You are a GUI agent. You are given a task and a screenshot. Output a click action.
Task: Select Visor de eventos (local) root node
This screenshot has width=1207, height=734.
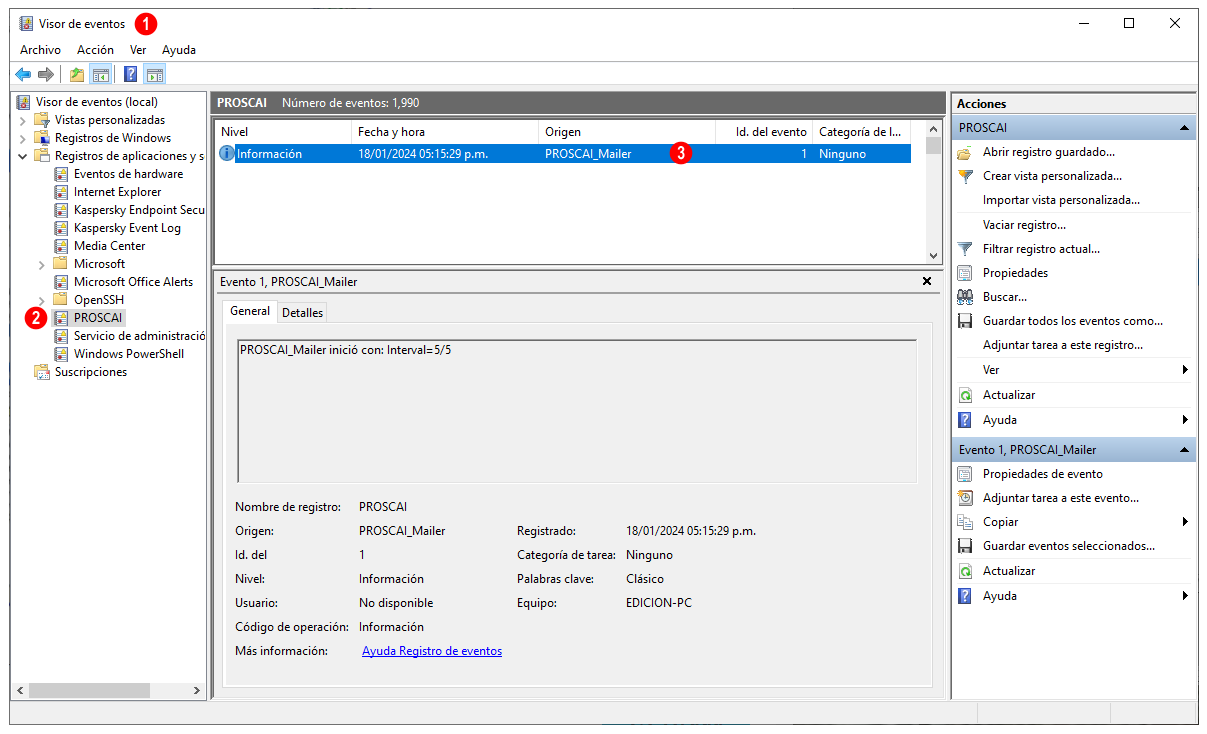coord(96,102)
